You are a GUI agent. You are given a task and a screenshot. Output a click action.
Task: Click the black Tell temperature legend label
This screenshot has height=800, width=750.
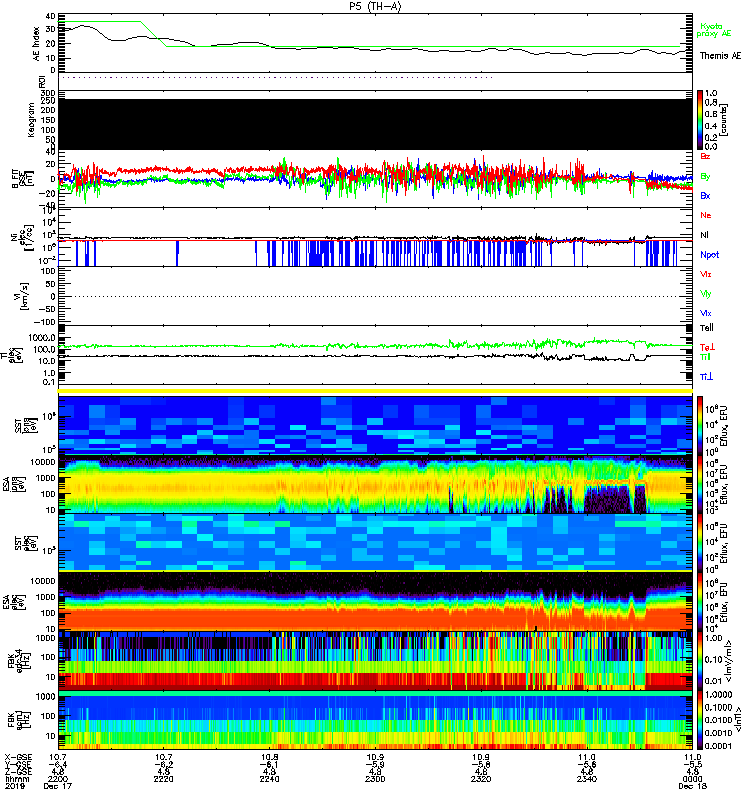[x=707, y=328]
